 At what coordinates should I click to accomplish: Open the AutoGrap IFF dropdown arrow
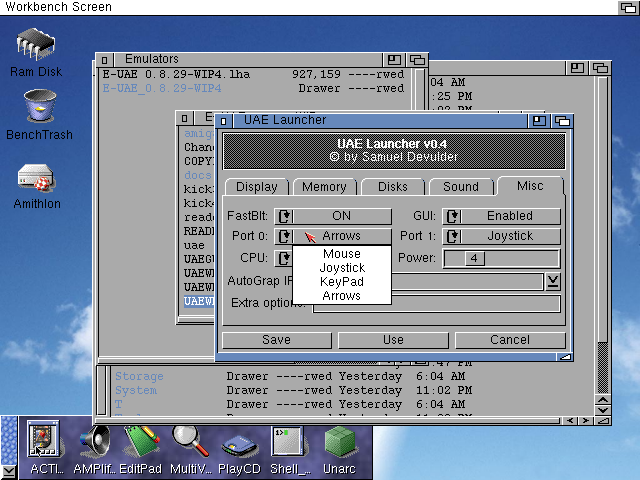(553, 281)
